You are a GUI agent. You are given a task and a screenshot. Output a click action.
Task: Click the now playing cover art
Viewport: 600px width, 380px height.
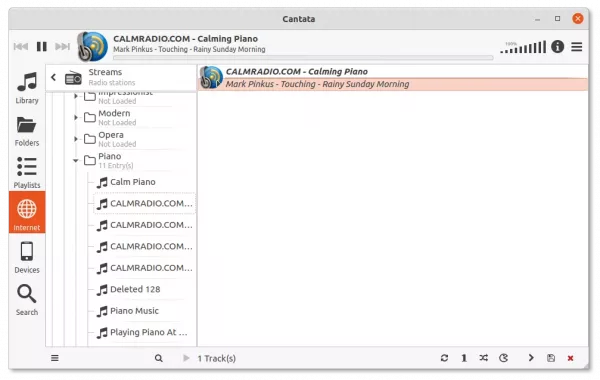click(x=92, y=47)
